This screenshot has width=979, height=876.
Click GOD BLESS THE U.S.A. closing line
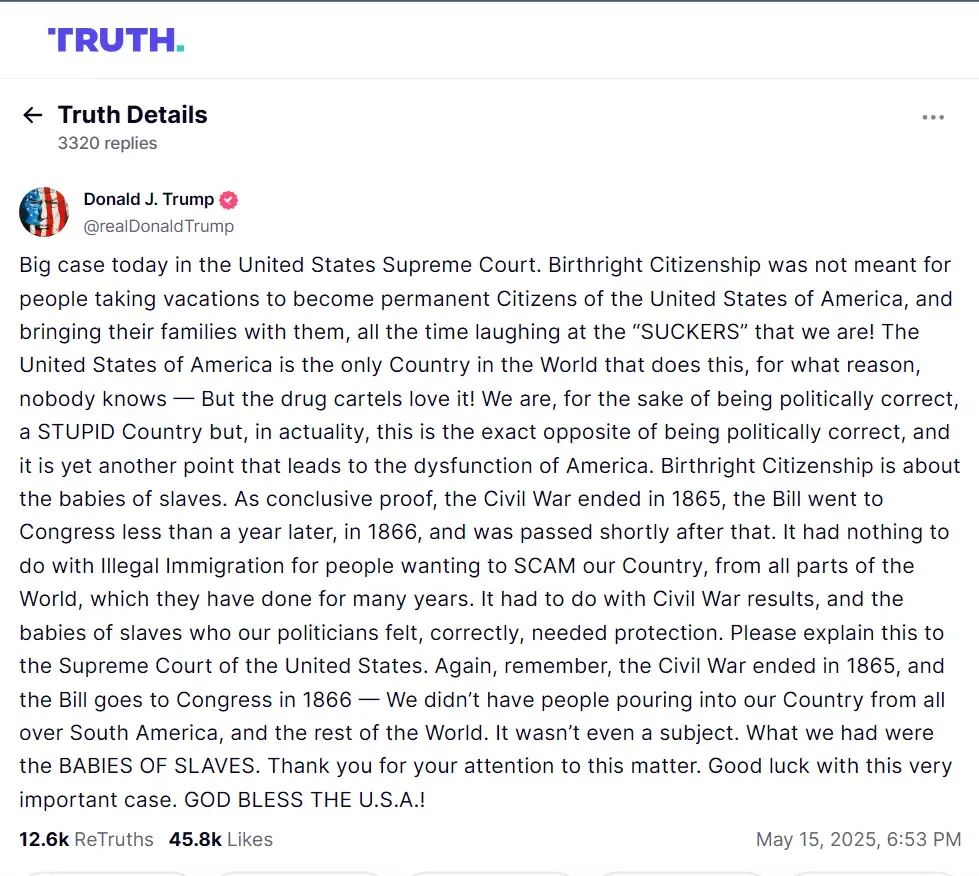click(305, 799)
